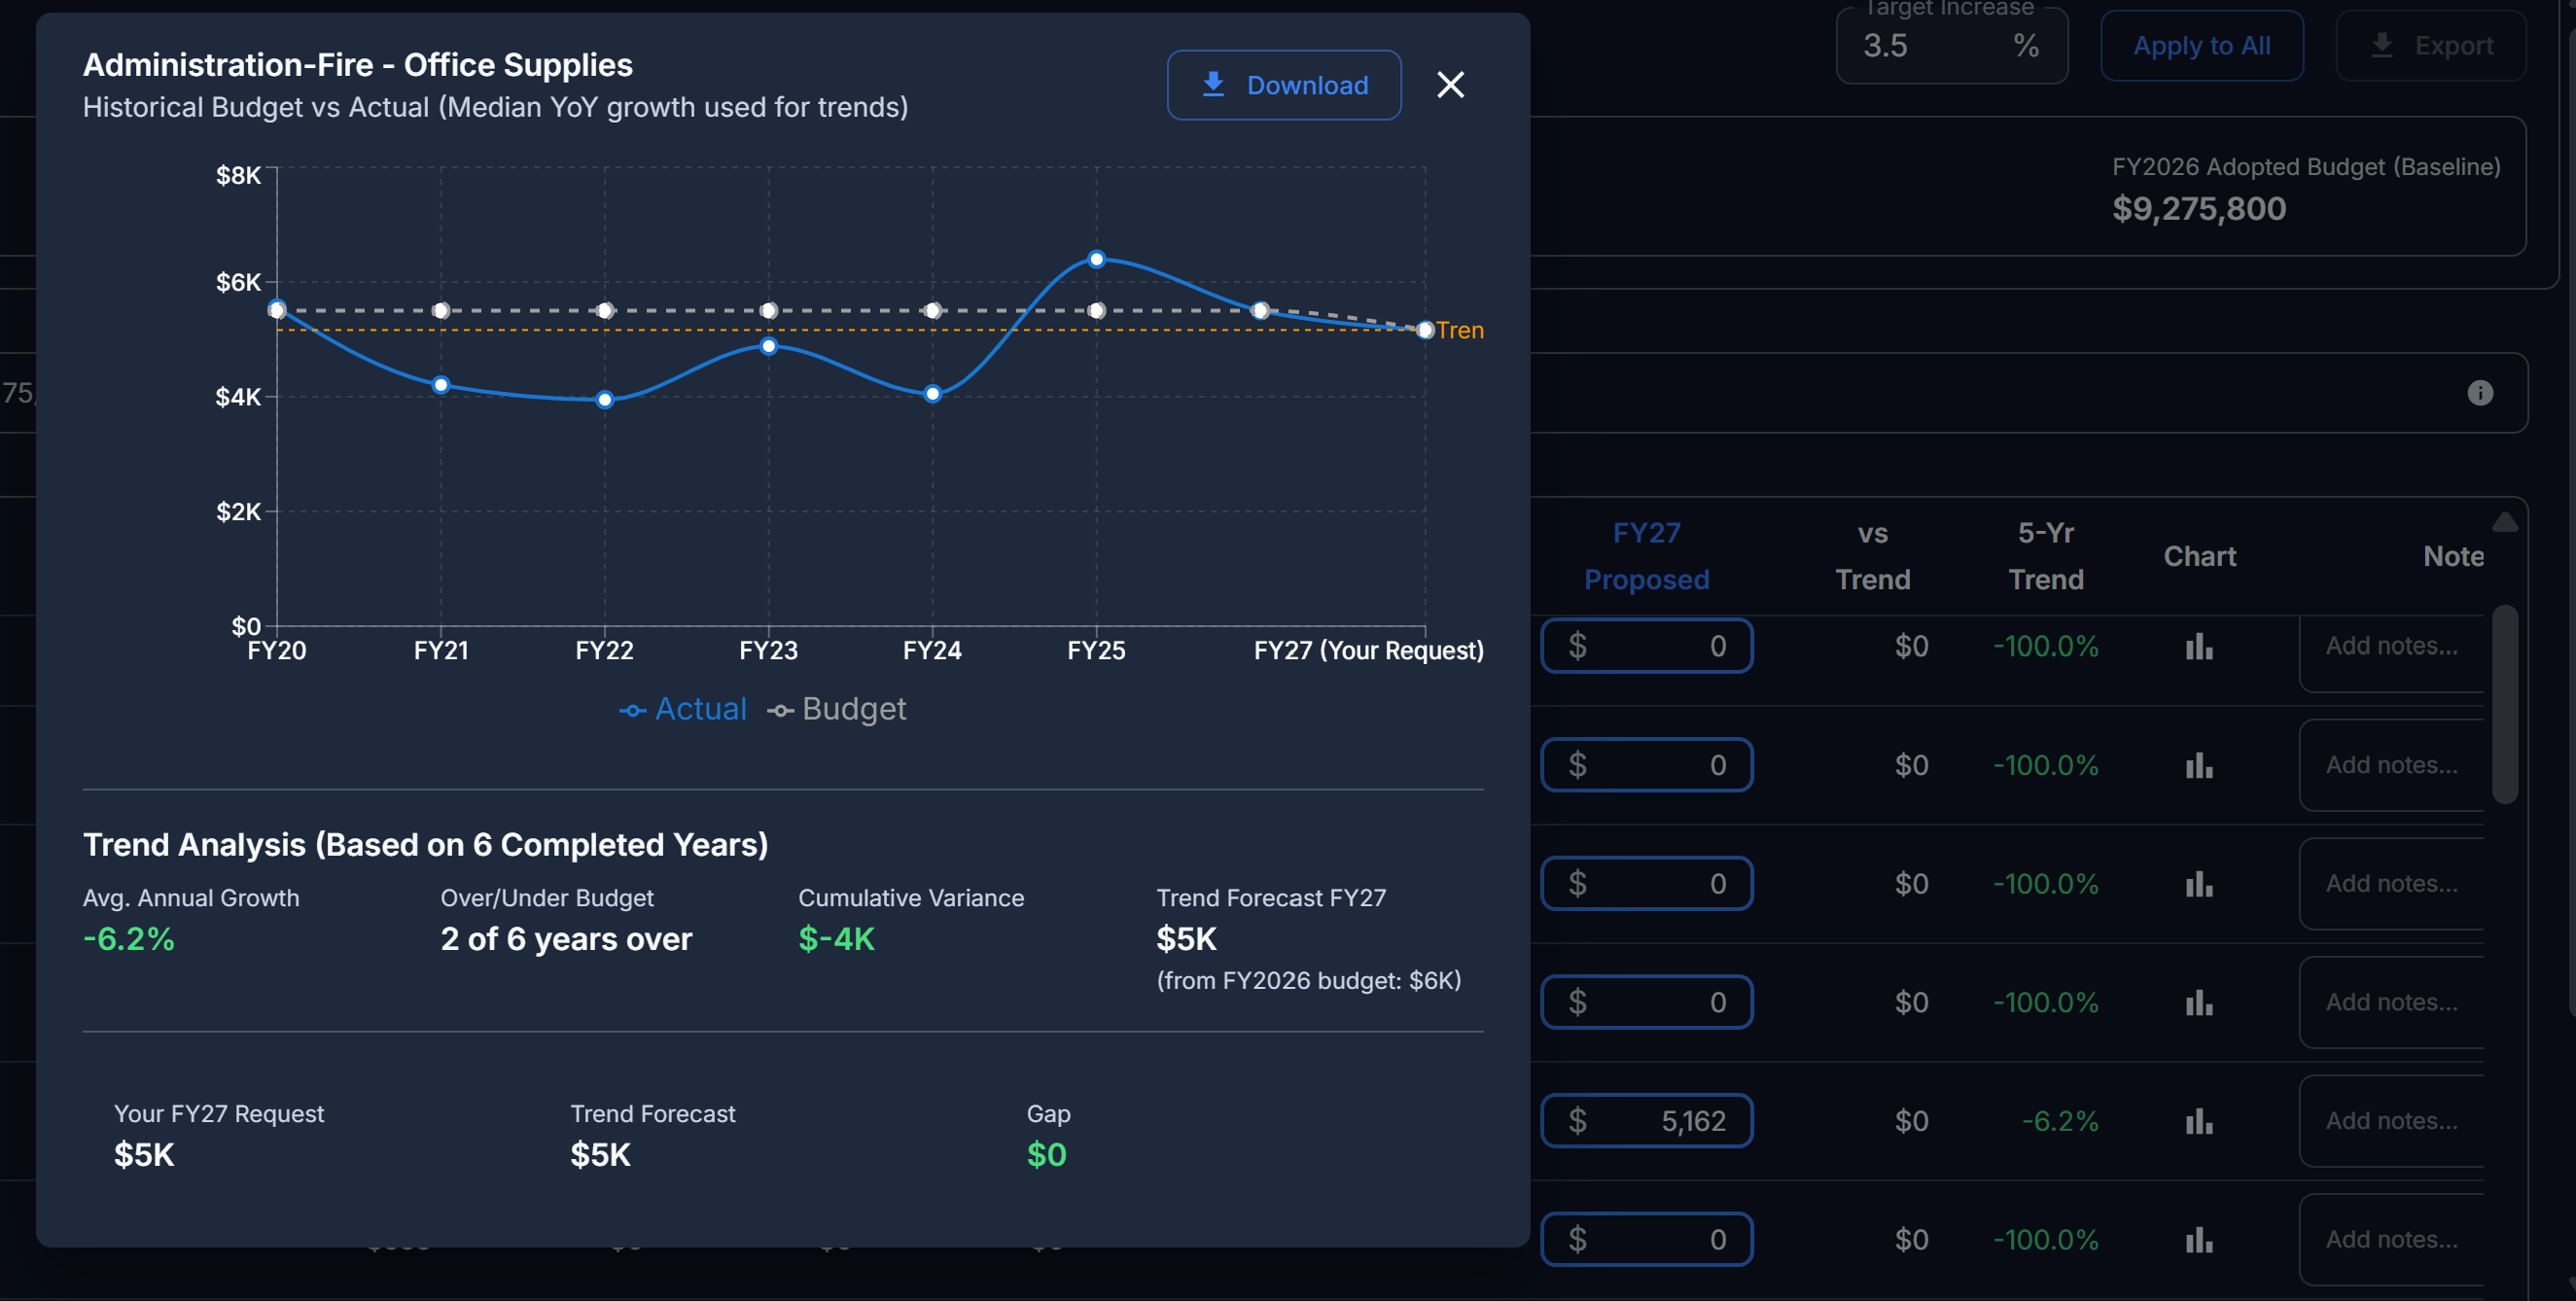Click the info icon on right panel

2479,393
